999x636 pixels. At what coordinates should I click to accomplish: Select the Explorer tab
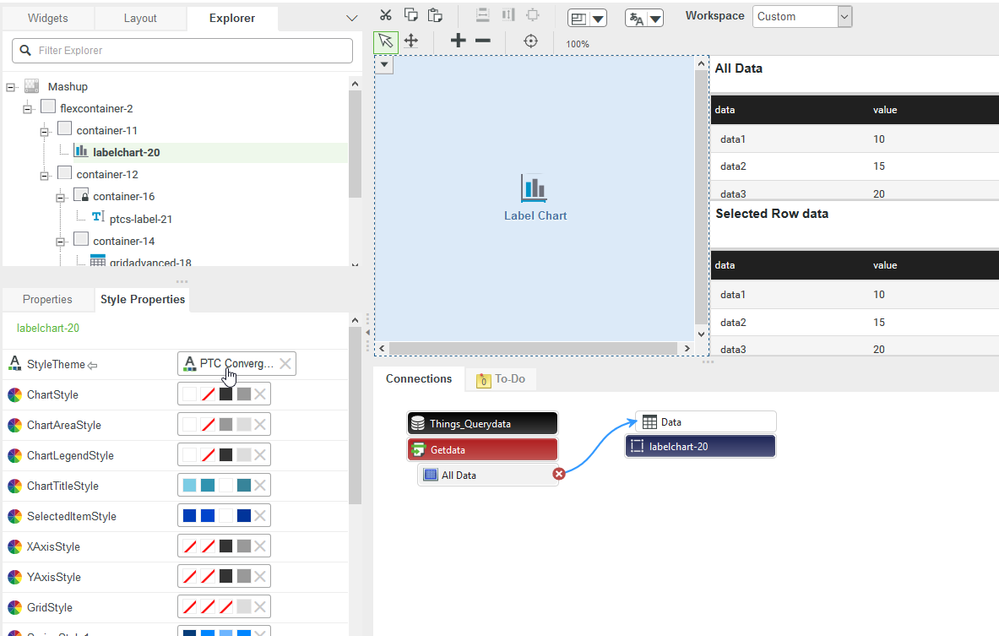pyautogui.click(x=232, y=18)
